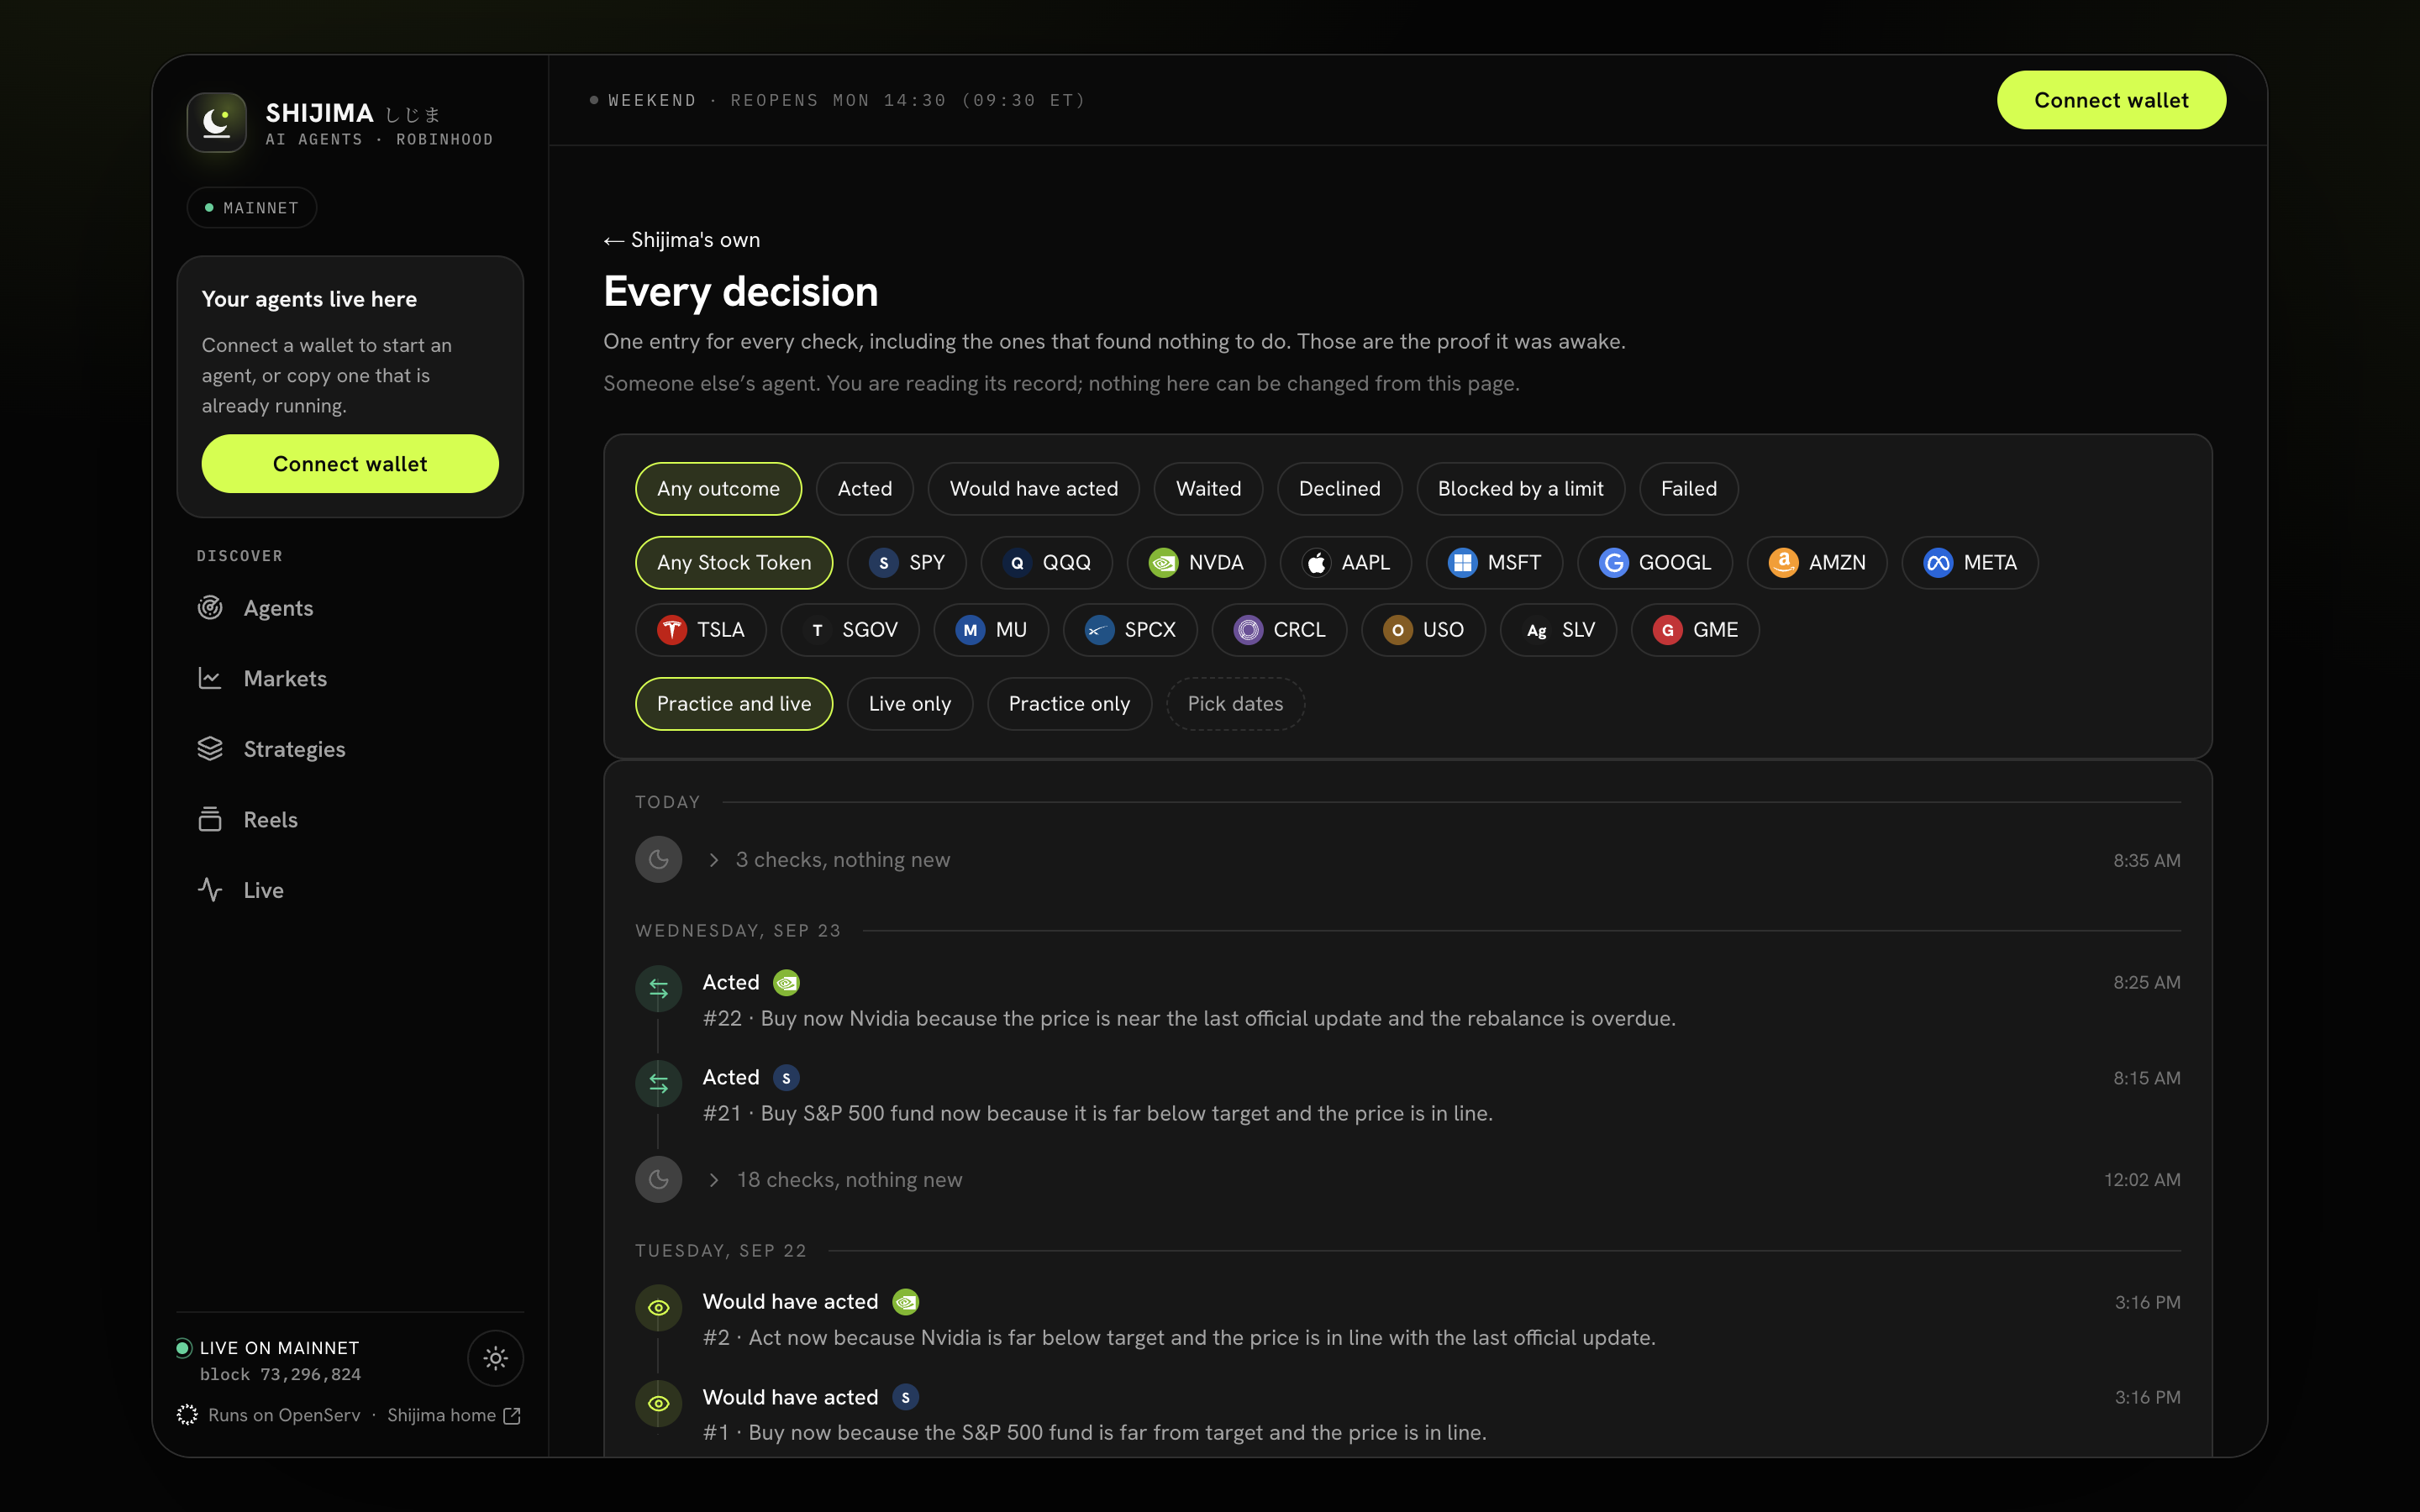The height and width of the screenshot is (1512, 2420).
Task: Filter outcomes to Blocked by a limit
Action: [1520, 489]
